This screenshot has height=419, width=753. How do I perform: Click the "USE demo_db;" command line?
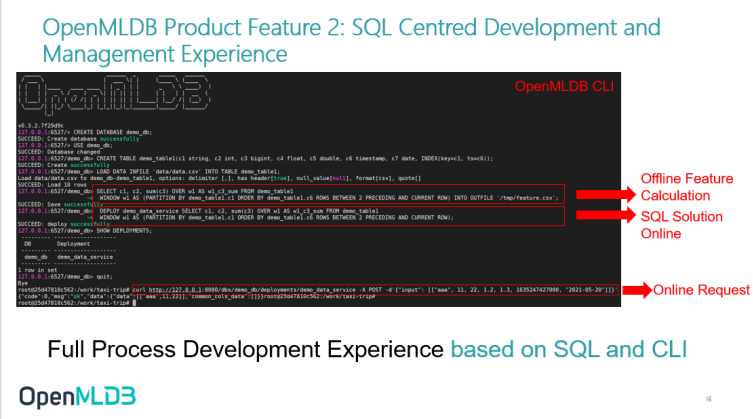click(x=65, y=145)
